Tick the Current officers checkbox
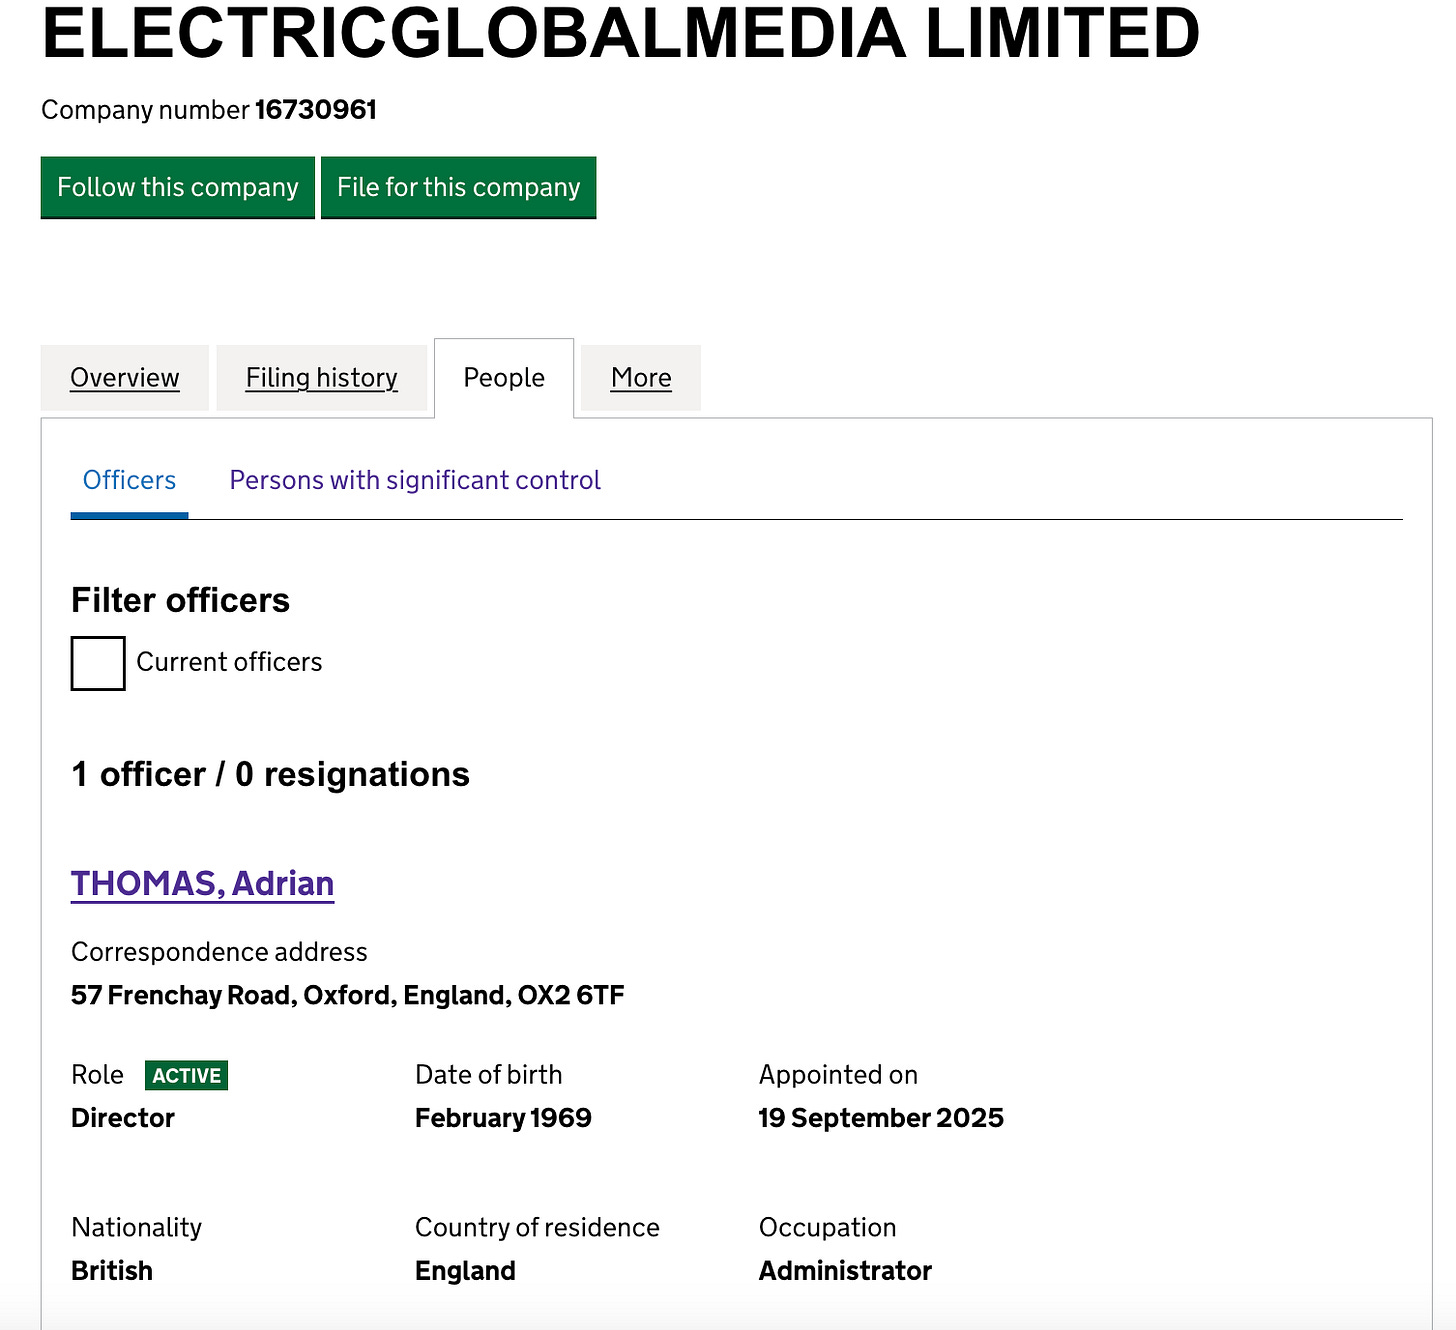Viewport: 1456px width, 1330px height. [x=98, y=663]
